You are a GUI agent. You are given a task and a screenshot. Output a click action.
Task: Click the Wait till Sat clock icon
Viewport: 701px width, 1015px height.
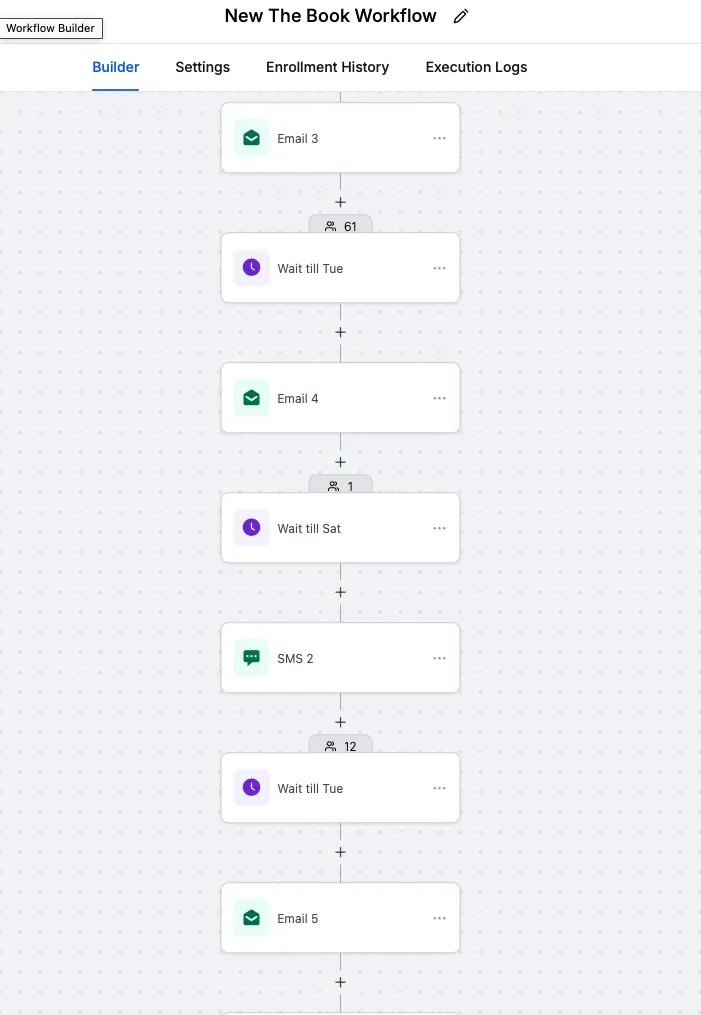point(251,528)
